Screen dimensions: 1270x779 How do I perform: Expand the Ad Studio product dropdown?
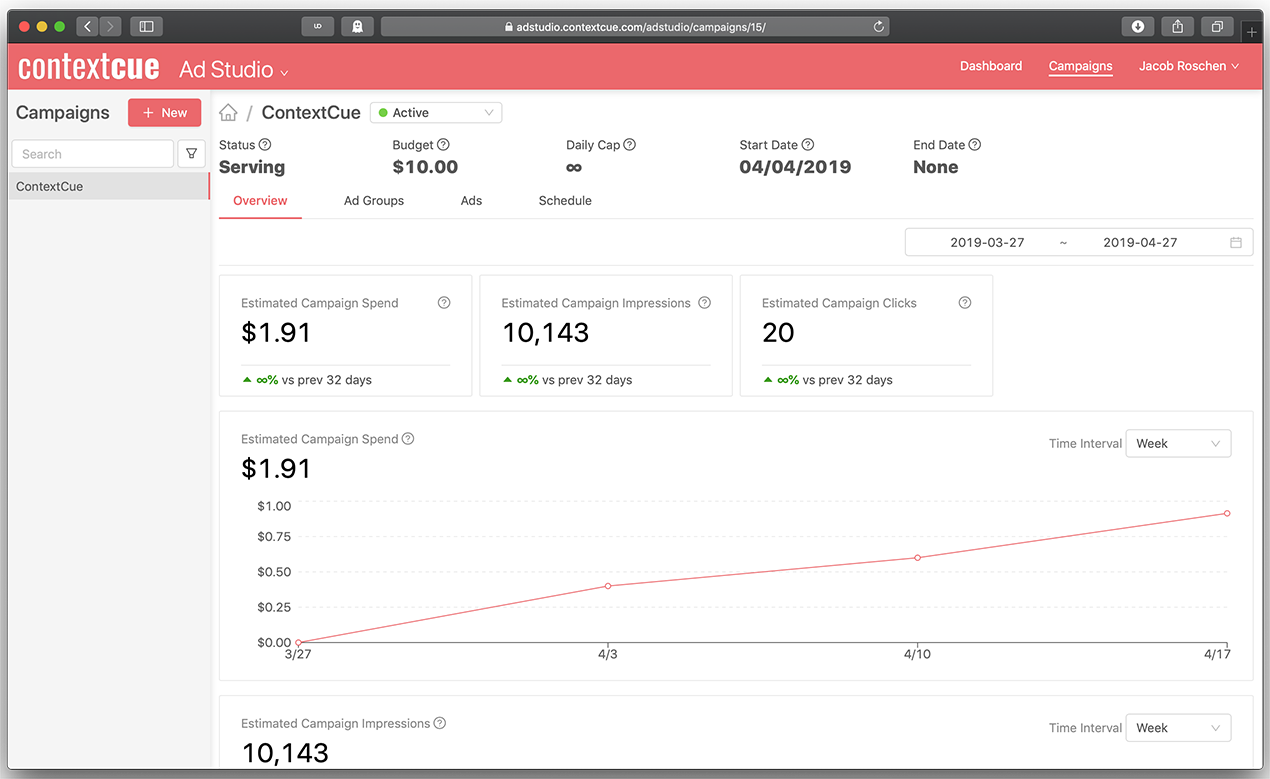234,69
